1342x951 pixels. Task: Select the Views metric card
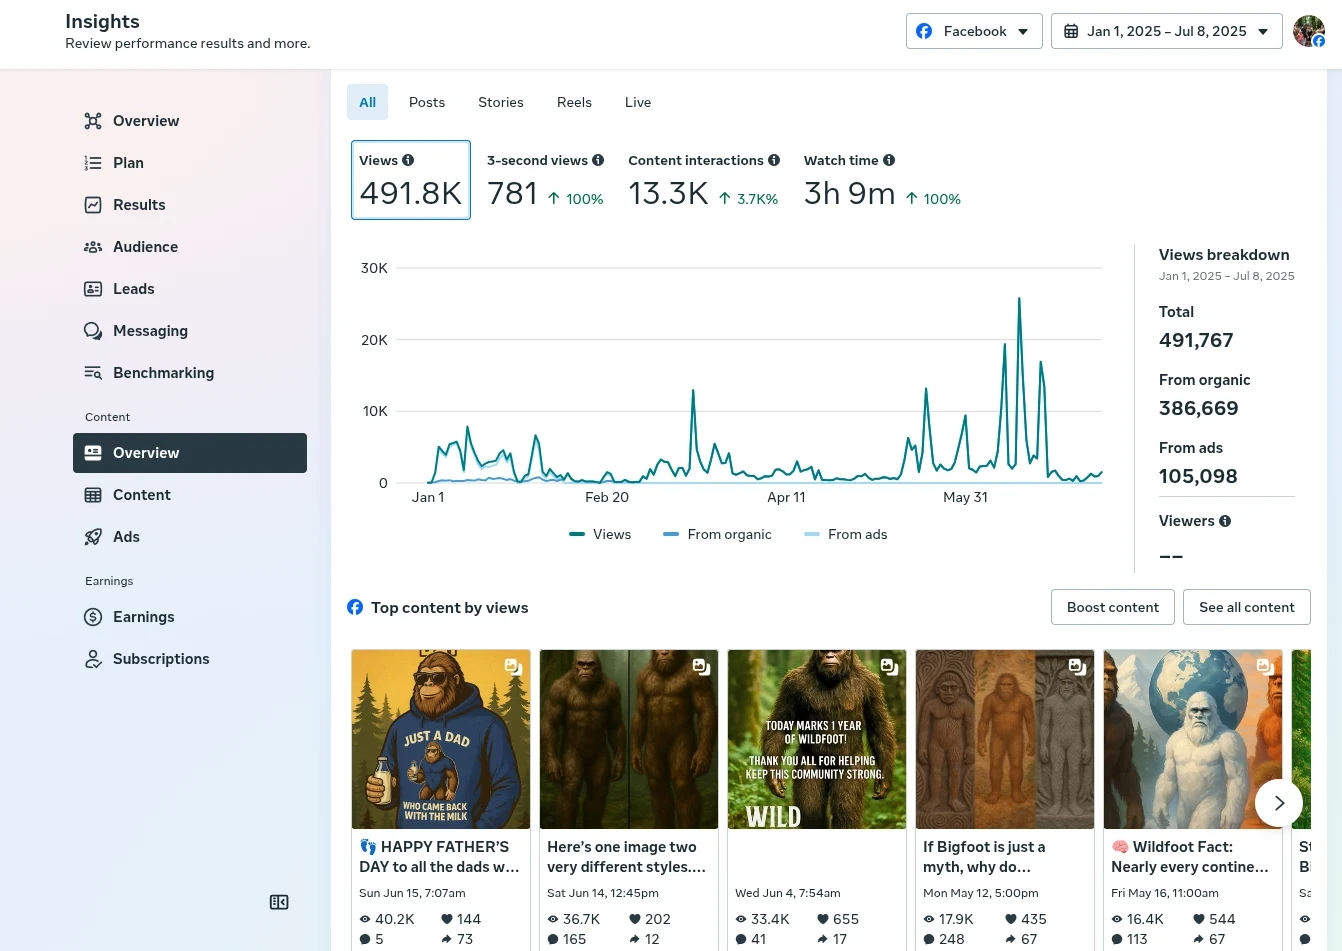pos(411,180)
